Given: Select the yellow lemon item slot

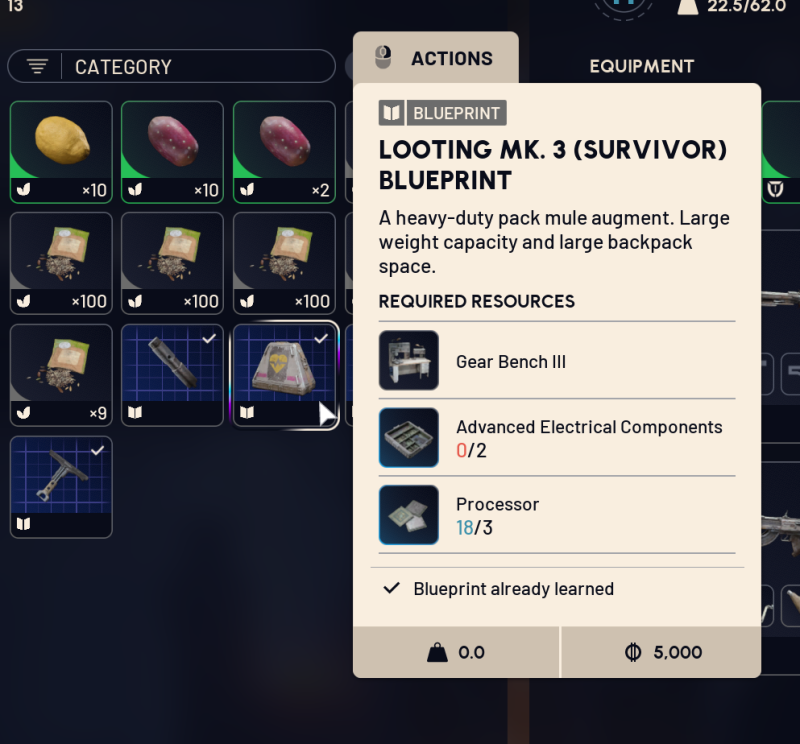Looking at the screenshot, I should 61,152.
